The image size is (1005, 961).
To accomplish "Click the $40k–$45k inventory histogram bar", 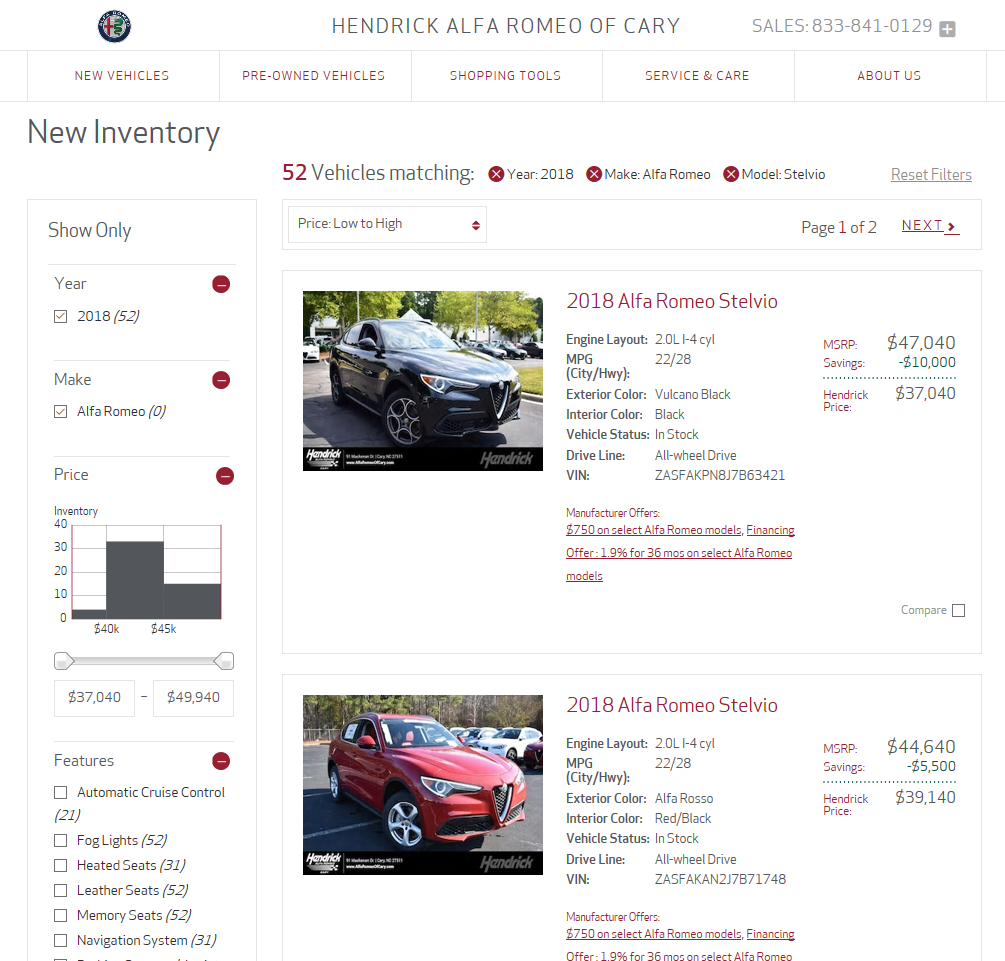I will (x=135, y=580).
